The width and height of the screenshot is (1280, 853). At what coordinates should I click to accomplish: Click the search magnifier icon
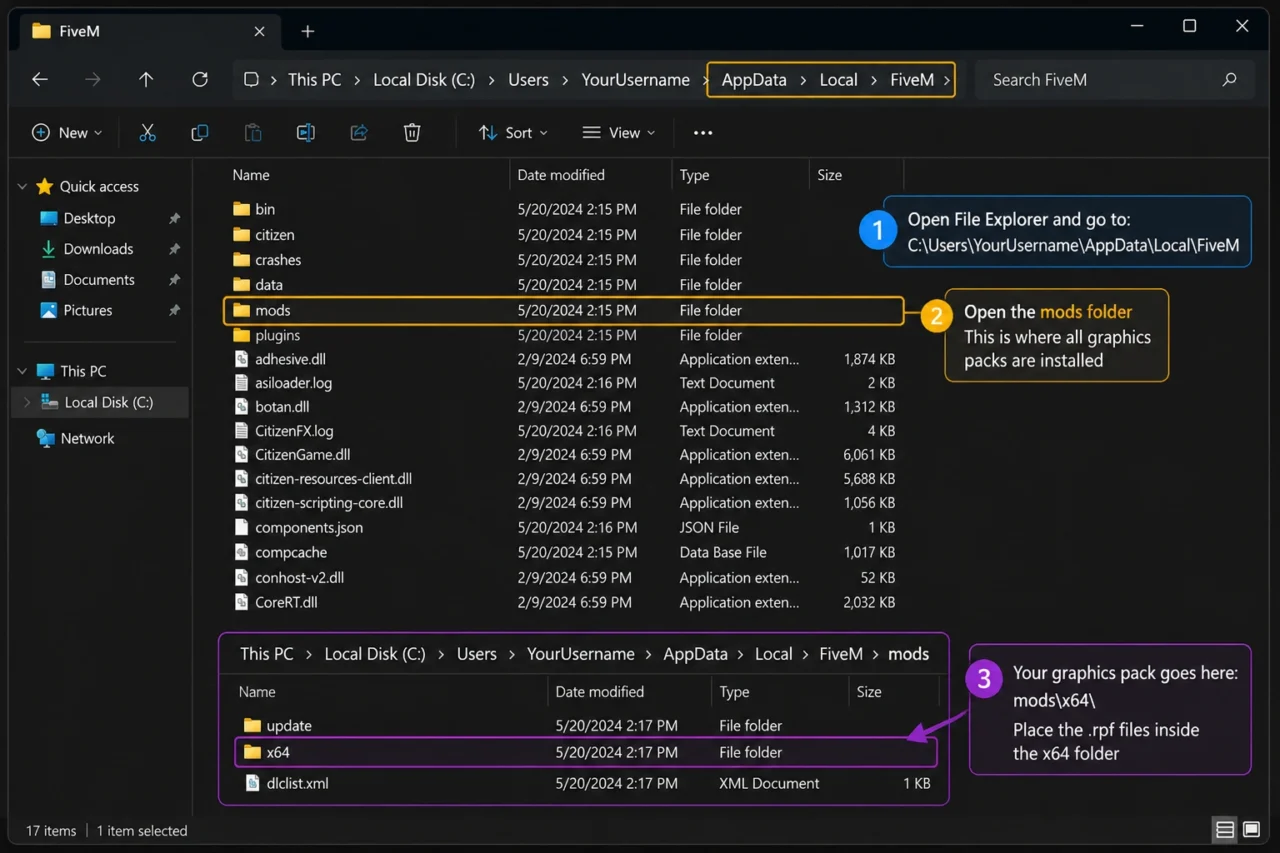tap(1229, 80)
